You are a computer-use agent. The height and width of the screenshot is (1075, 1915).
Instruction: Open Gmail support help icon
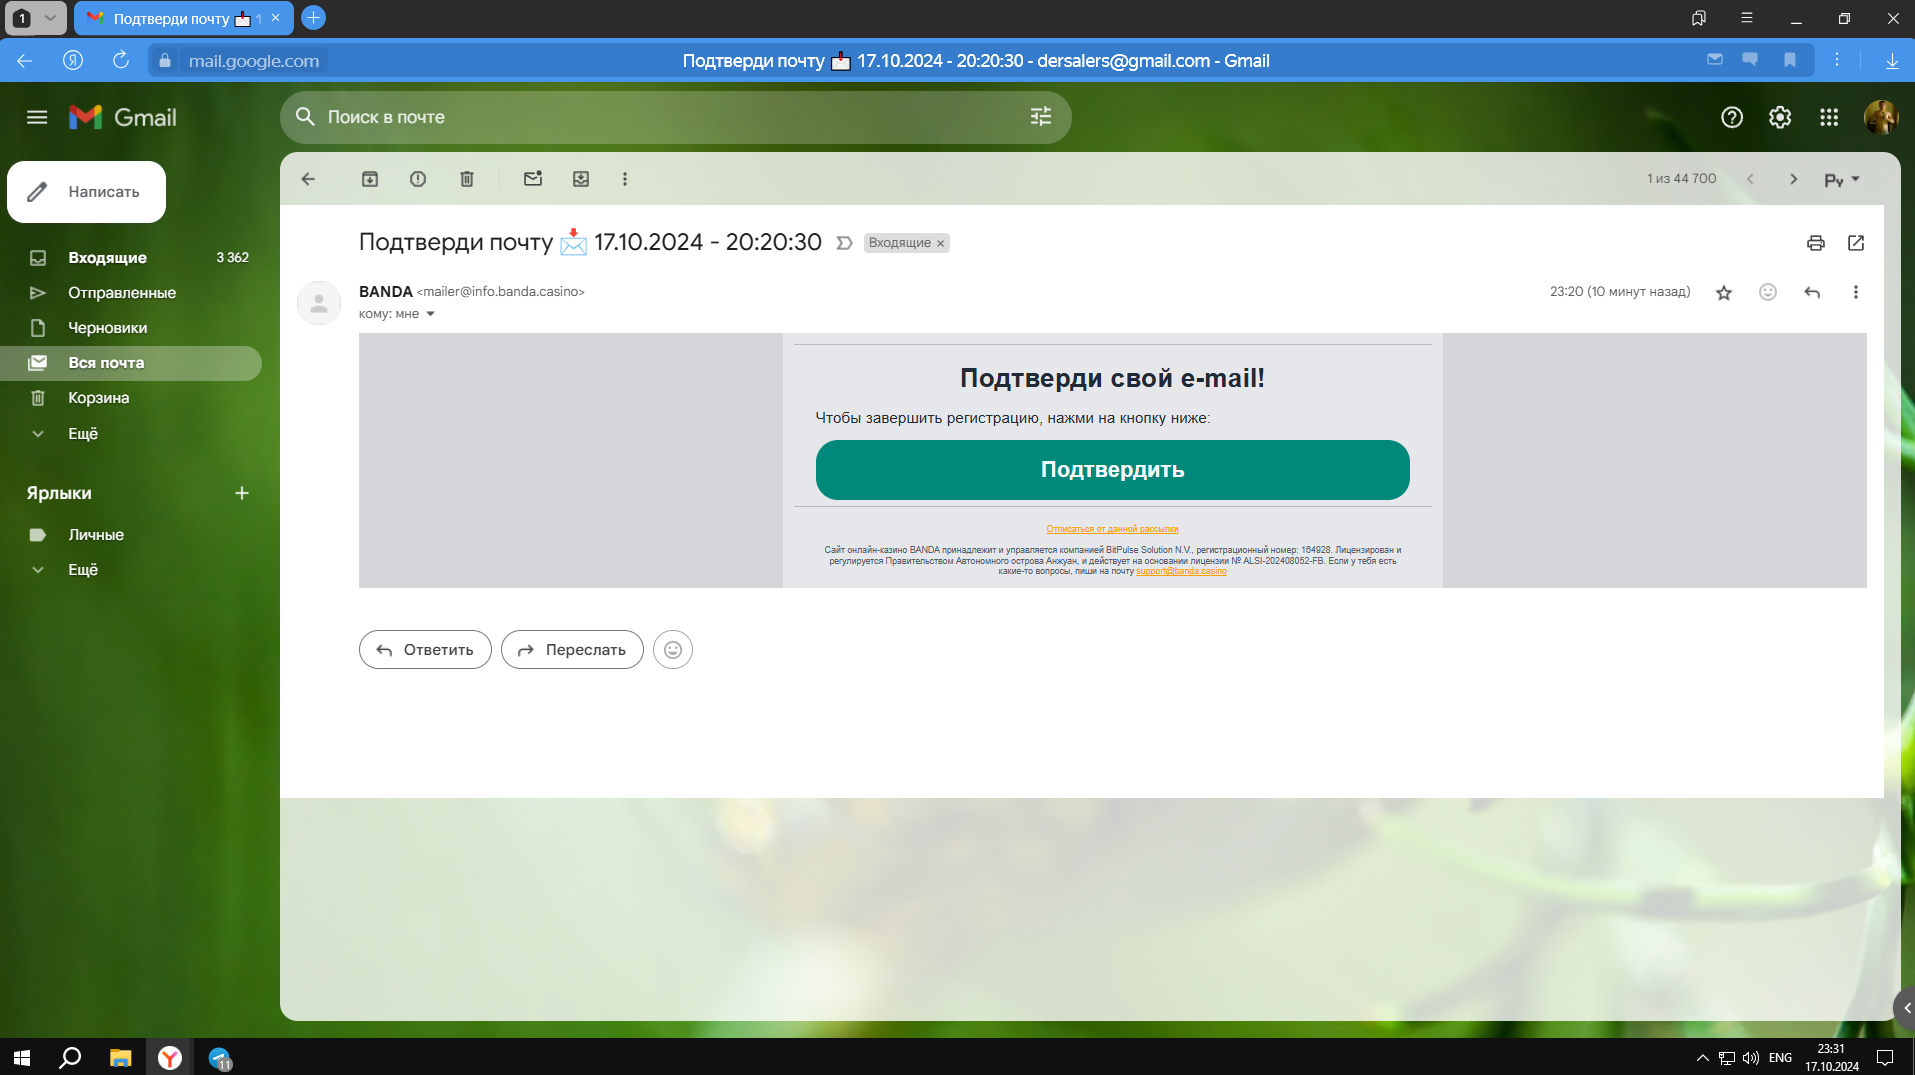click(1732, 118)
